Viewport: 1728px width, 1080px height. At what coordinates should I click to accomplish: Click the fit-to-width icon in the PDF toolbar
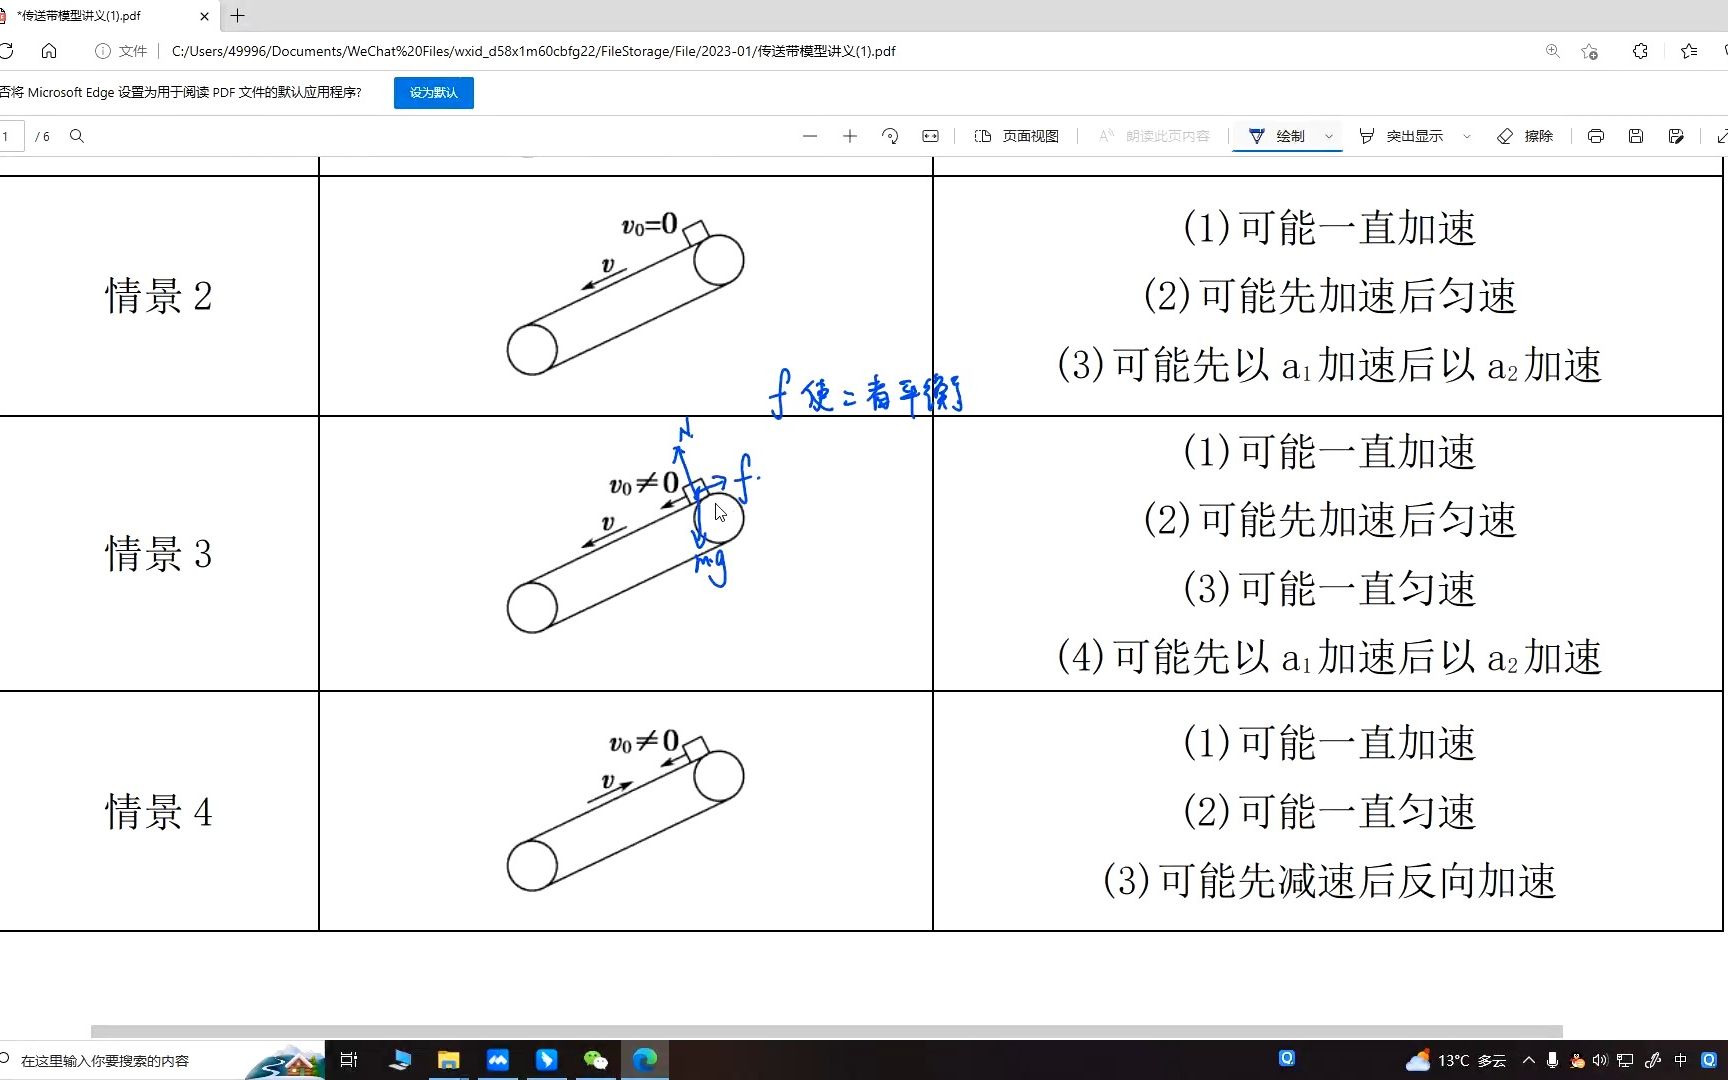pyautogui.click(x=929, y=135)
